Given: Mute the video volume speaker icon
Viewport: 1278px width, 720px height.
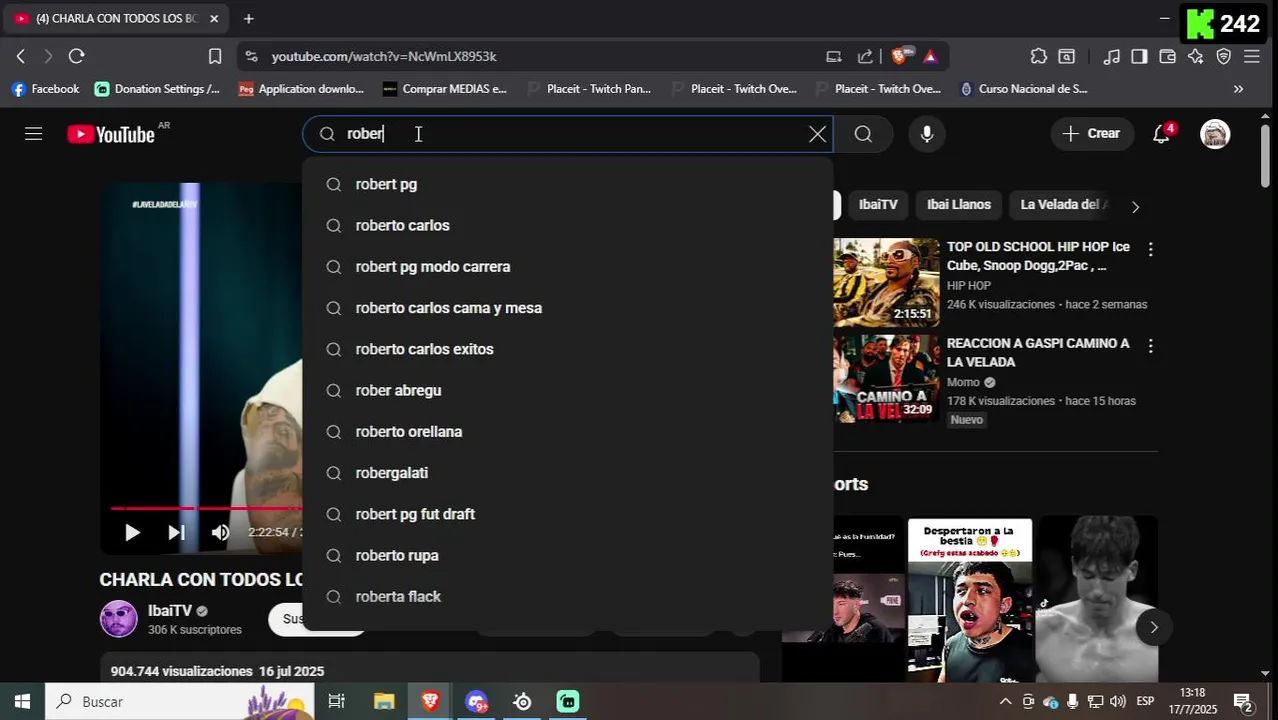Looking at the screenshot, I should tap(220, 533).
